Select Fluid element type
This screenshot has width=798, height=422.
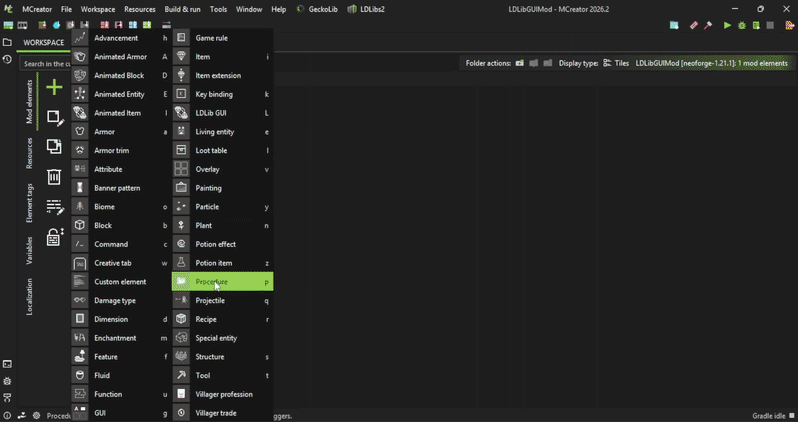[121, 376]
